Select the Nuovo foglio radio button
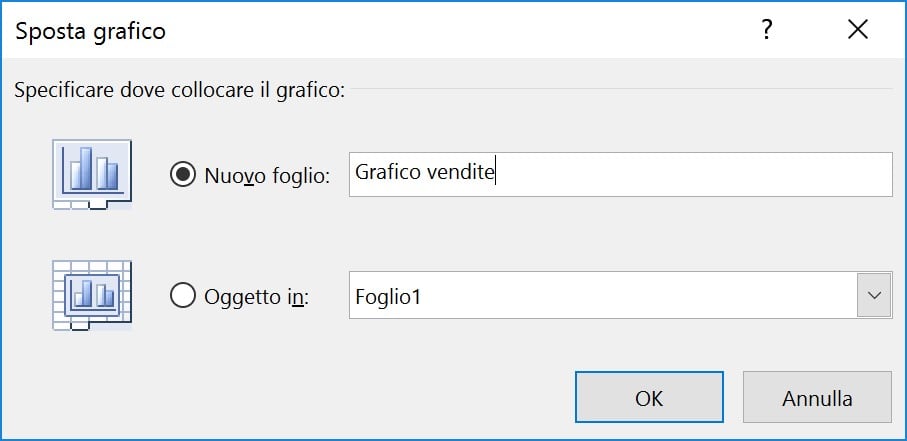The width and height of the screenshot is (907, 441). coord(183,175)
